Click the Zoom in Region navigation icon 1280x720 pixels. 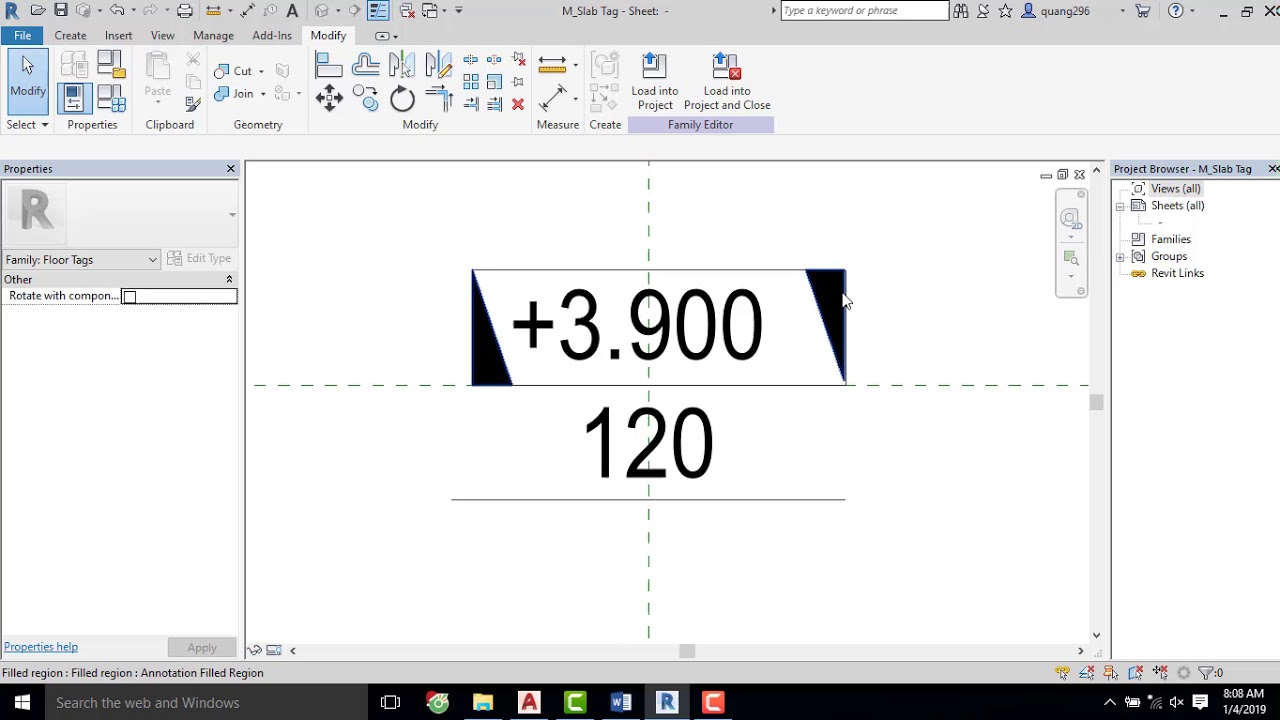1070,258
